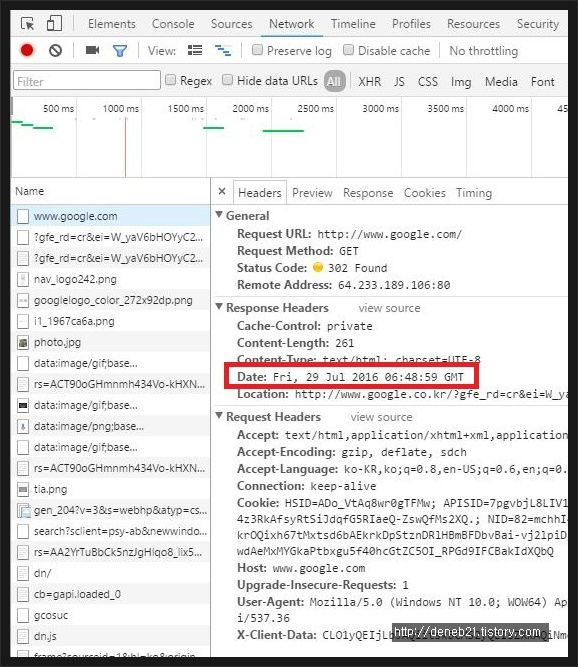The width and height of the screenshot is (578, 667).
Task: Select the tia.png request row
Action: (111, 490)
